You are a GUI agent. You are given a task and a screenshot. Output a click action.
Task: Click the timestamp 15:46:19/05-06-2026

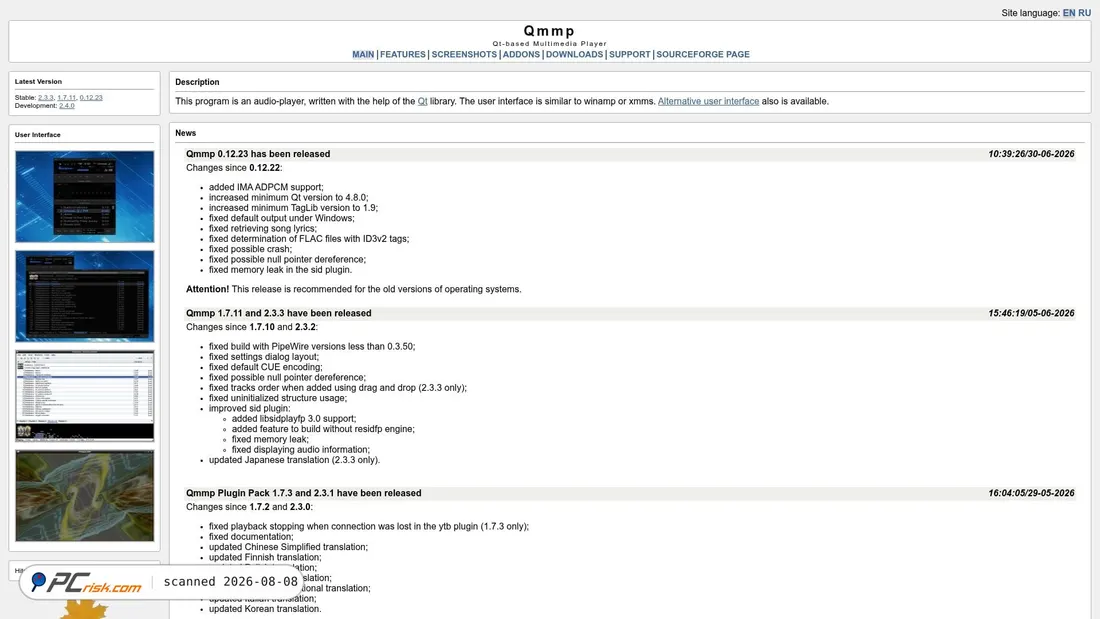pos(1031,313)
